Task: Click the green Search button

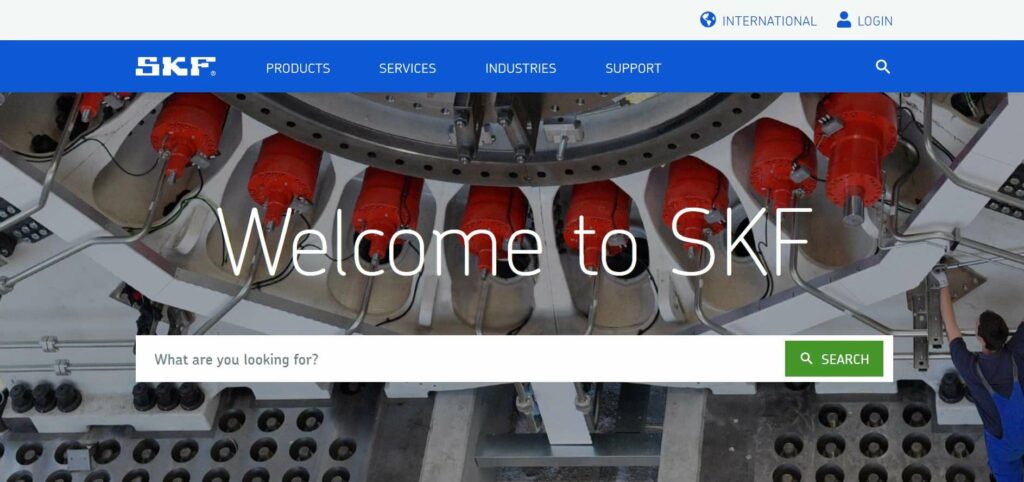Action: point(834,359)
